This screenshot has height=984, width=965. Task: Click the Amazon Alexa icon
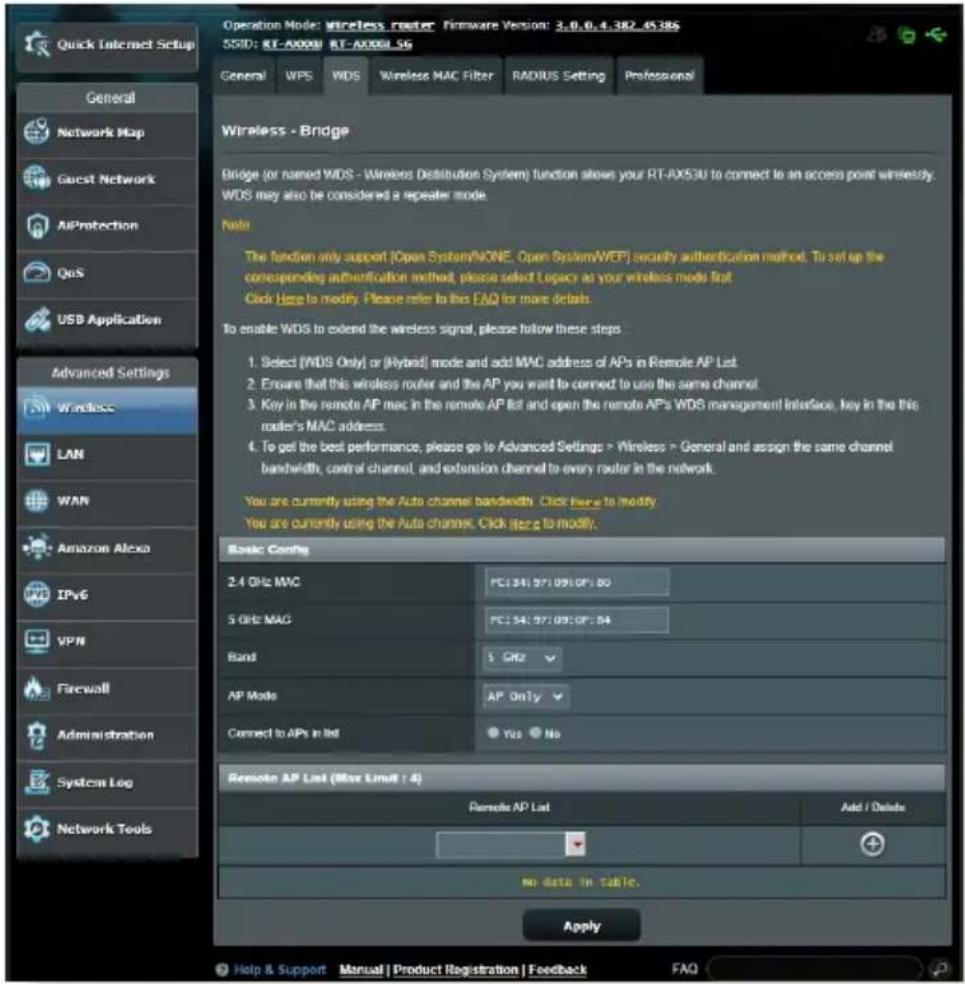pos(36,547)
